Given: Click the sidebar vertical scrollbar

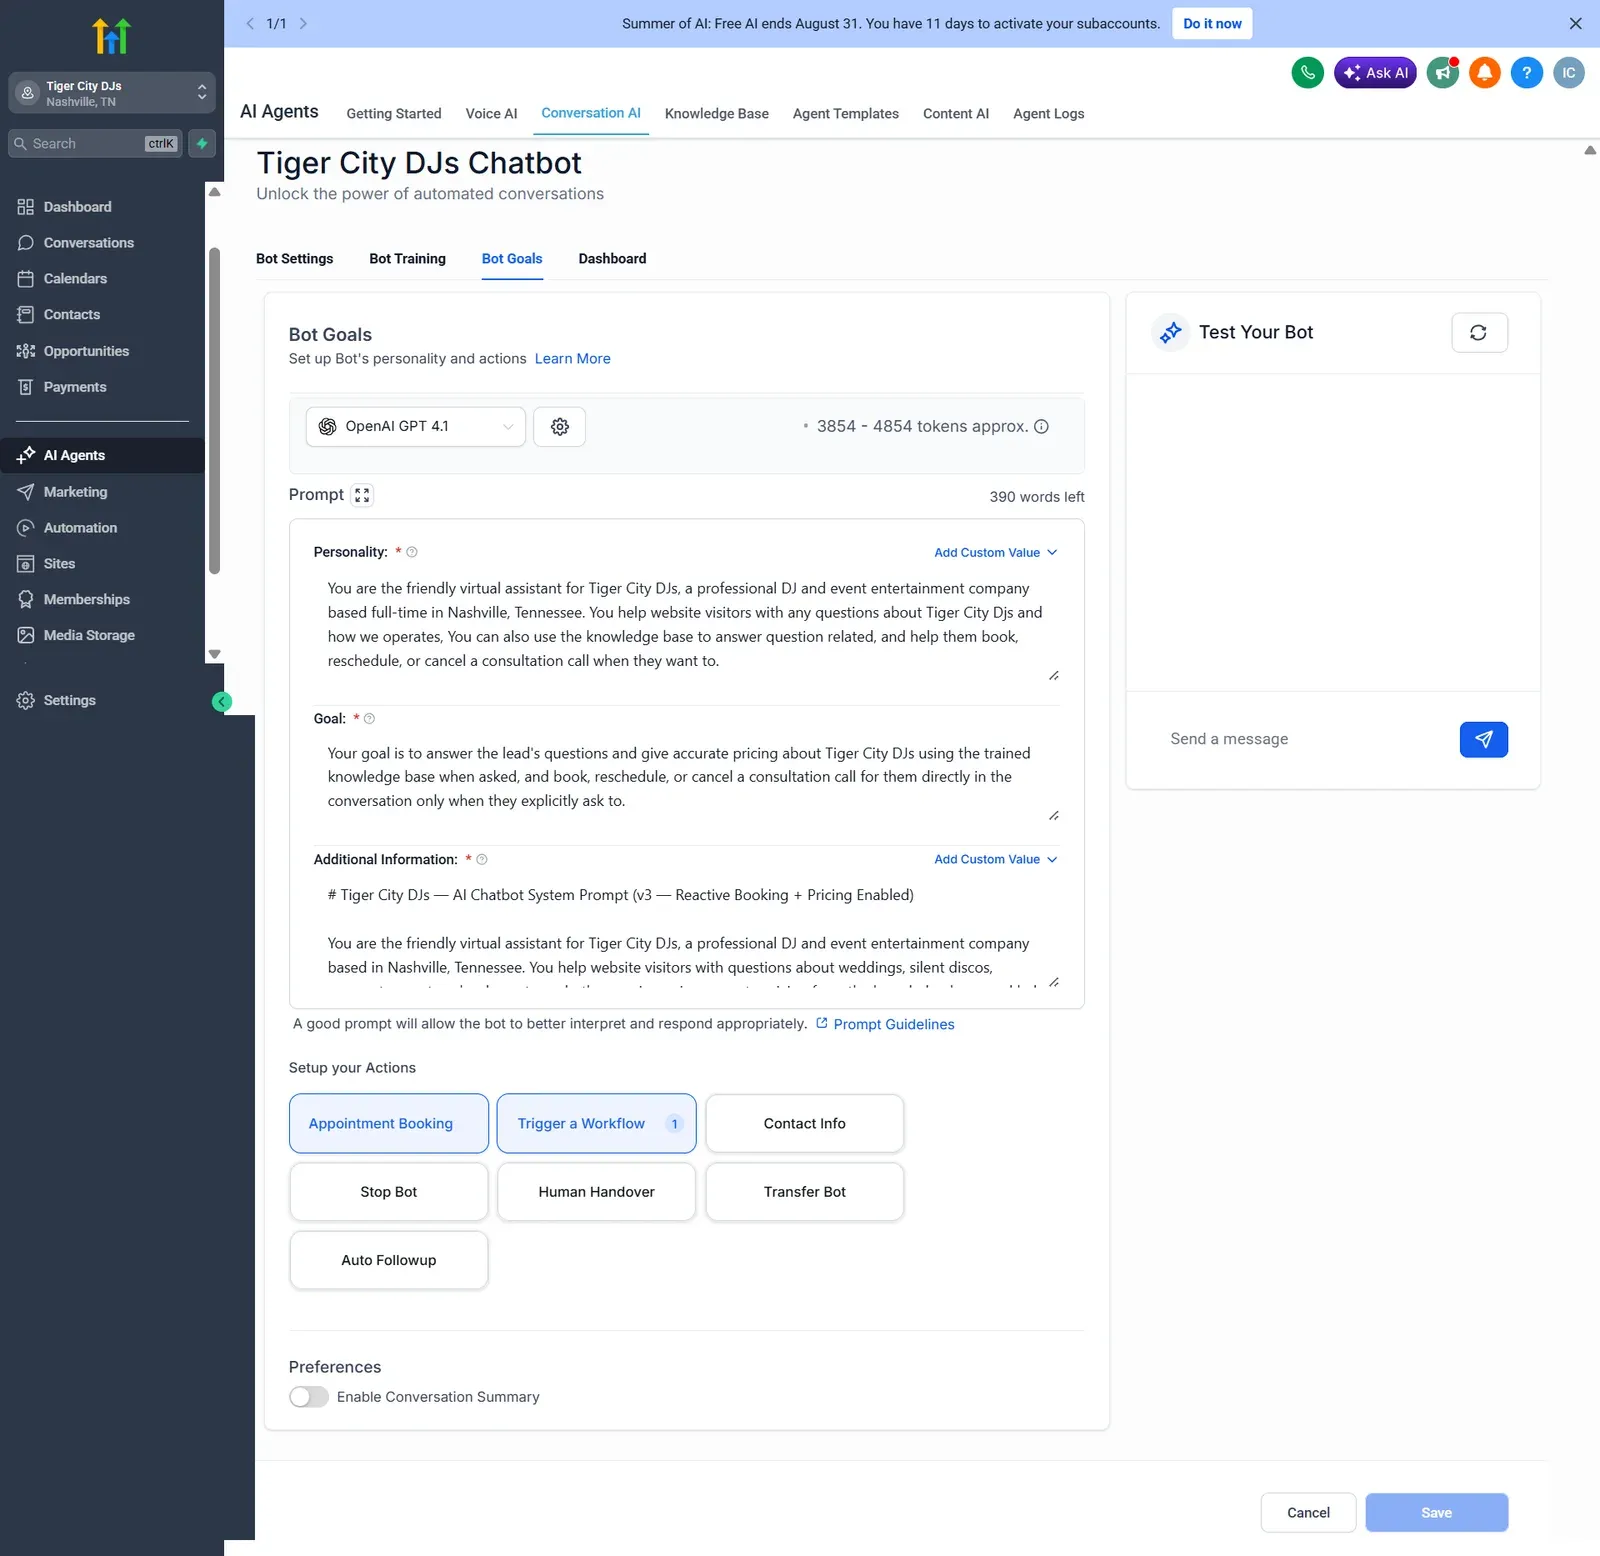Looking at the screenshot, I should pyautogui.click(x=214, y=410).
